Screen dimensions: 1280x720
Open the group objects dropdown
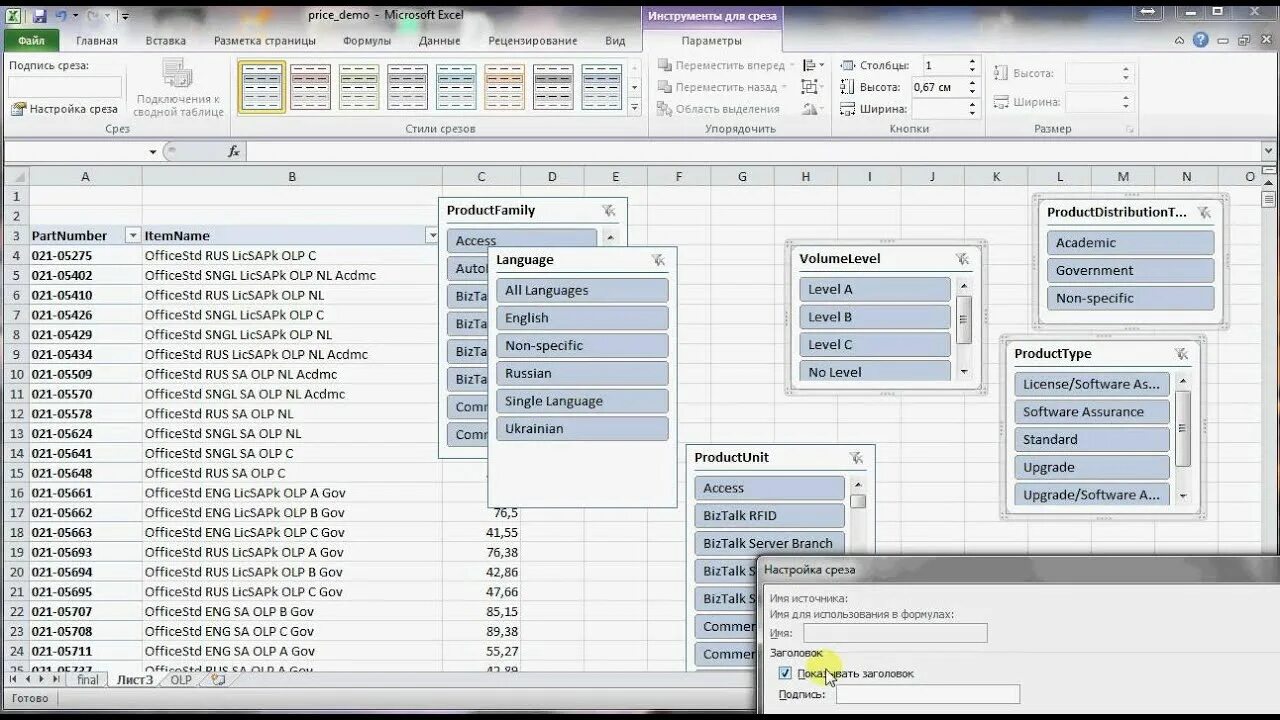815,87
